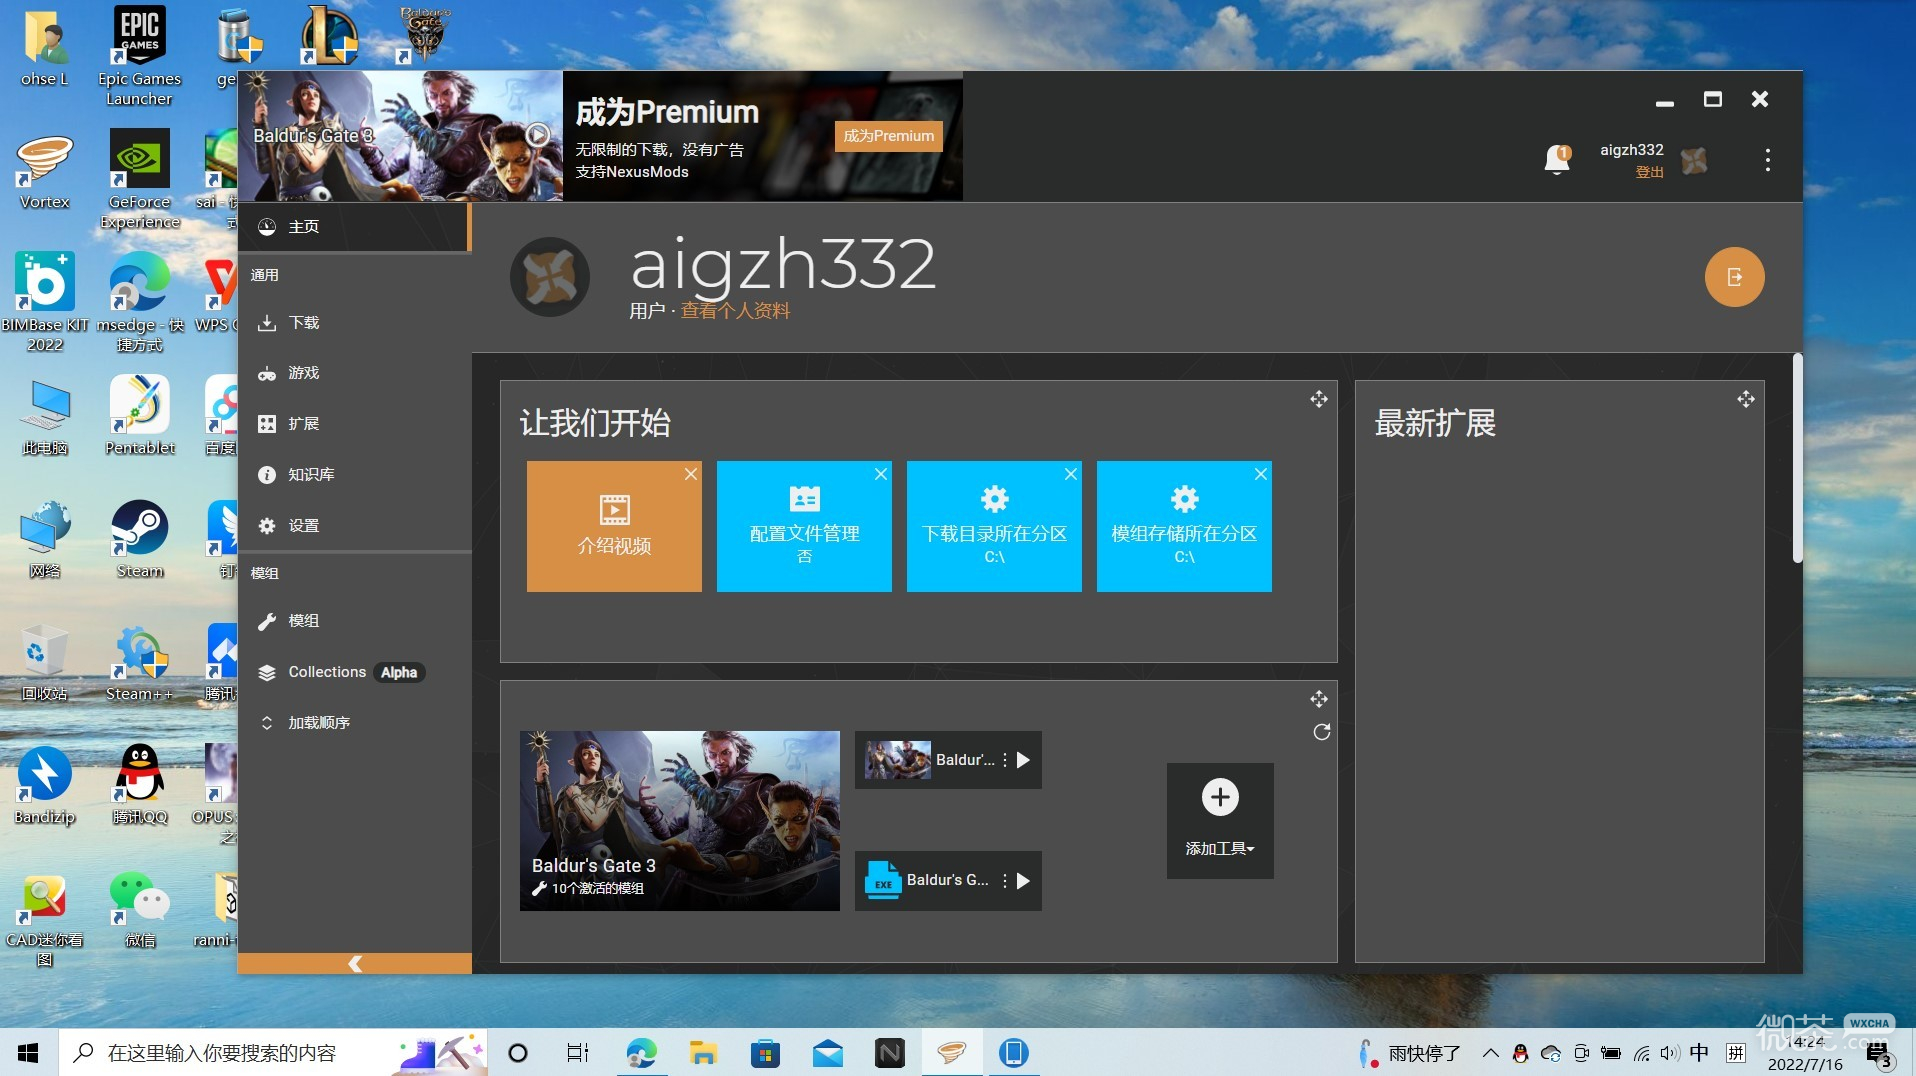1916x1076 pixels.
Task: Open Microsoft Edge from taskbar
Action: (641, 1053)
